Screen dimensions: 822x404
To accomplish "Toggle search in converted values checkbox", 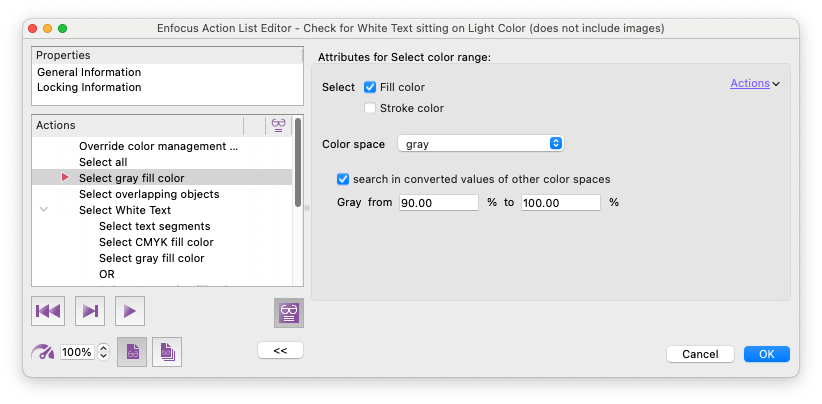I will coord(343,179).
